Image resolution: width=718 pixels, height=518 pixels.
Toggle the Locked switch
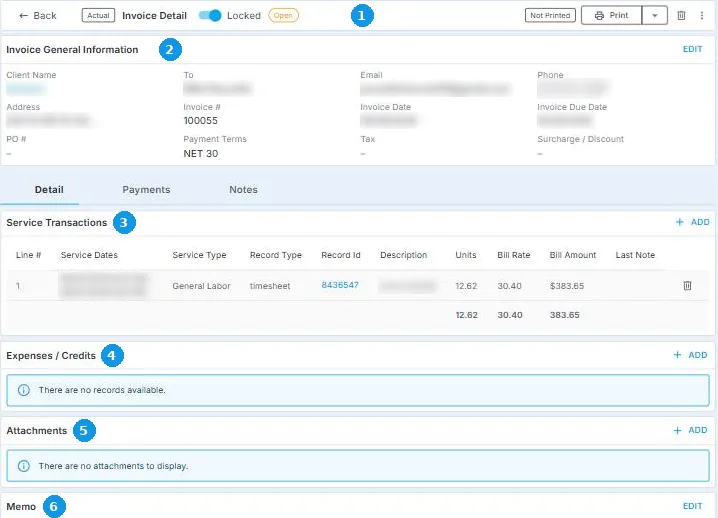pyautogui.click(x=210, y=16)
